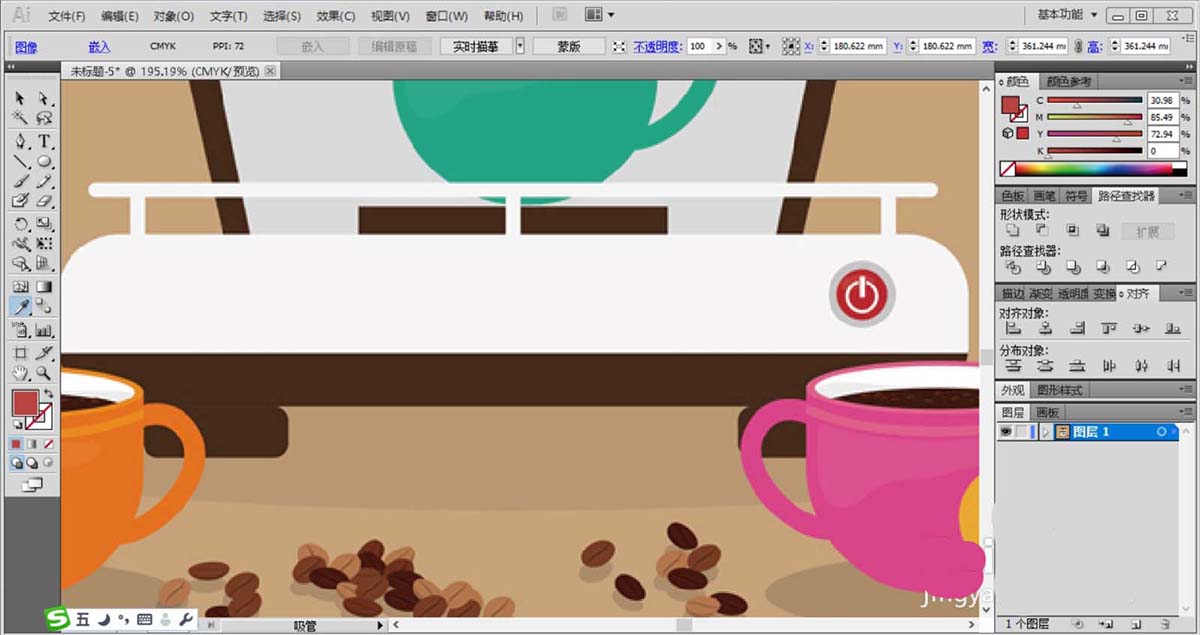Click the Direct Selection white arrow tool
The height and width of the screenshot is (635, 1200).
(x=45, y=98)
